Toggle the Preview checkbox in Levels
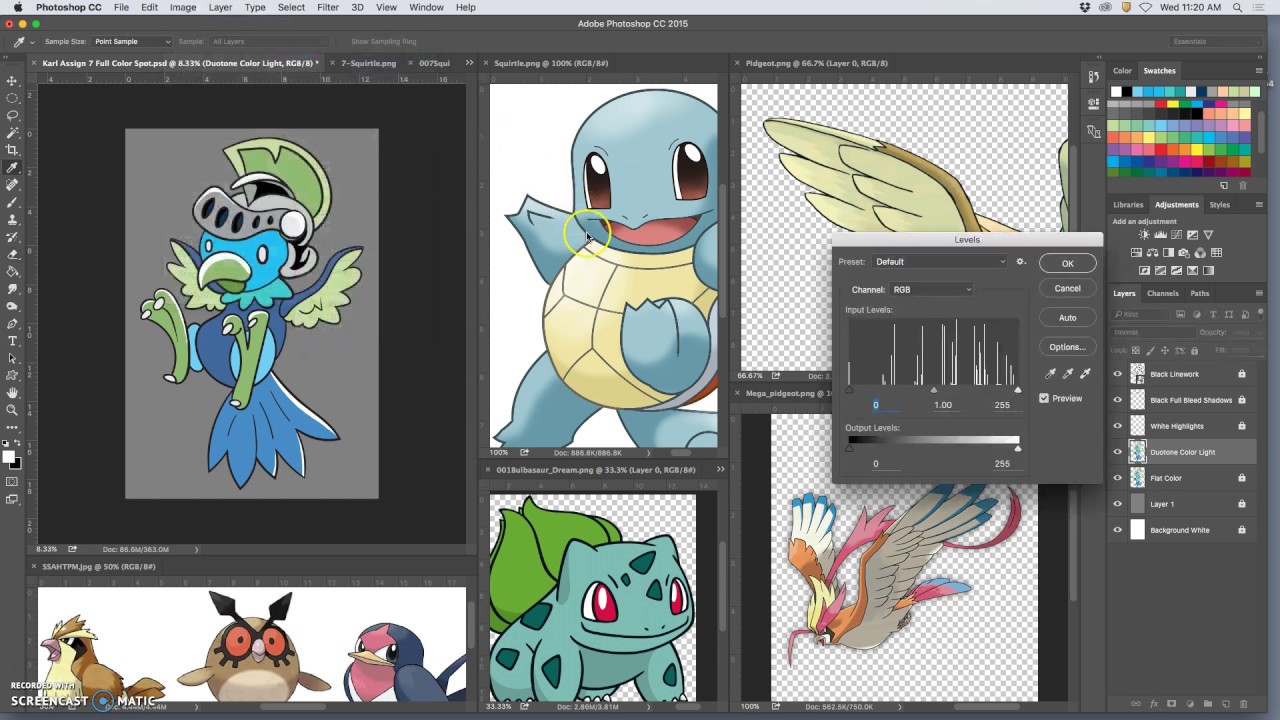The height and width of the screenshot is (720, 1280). coord(1044,398)
